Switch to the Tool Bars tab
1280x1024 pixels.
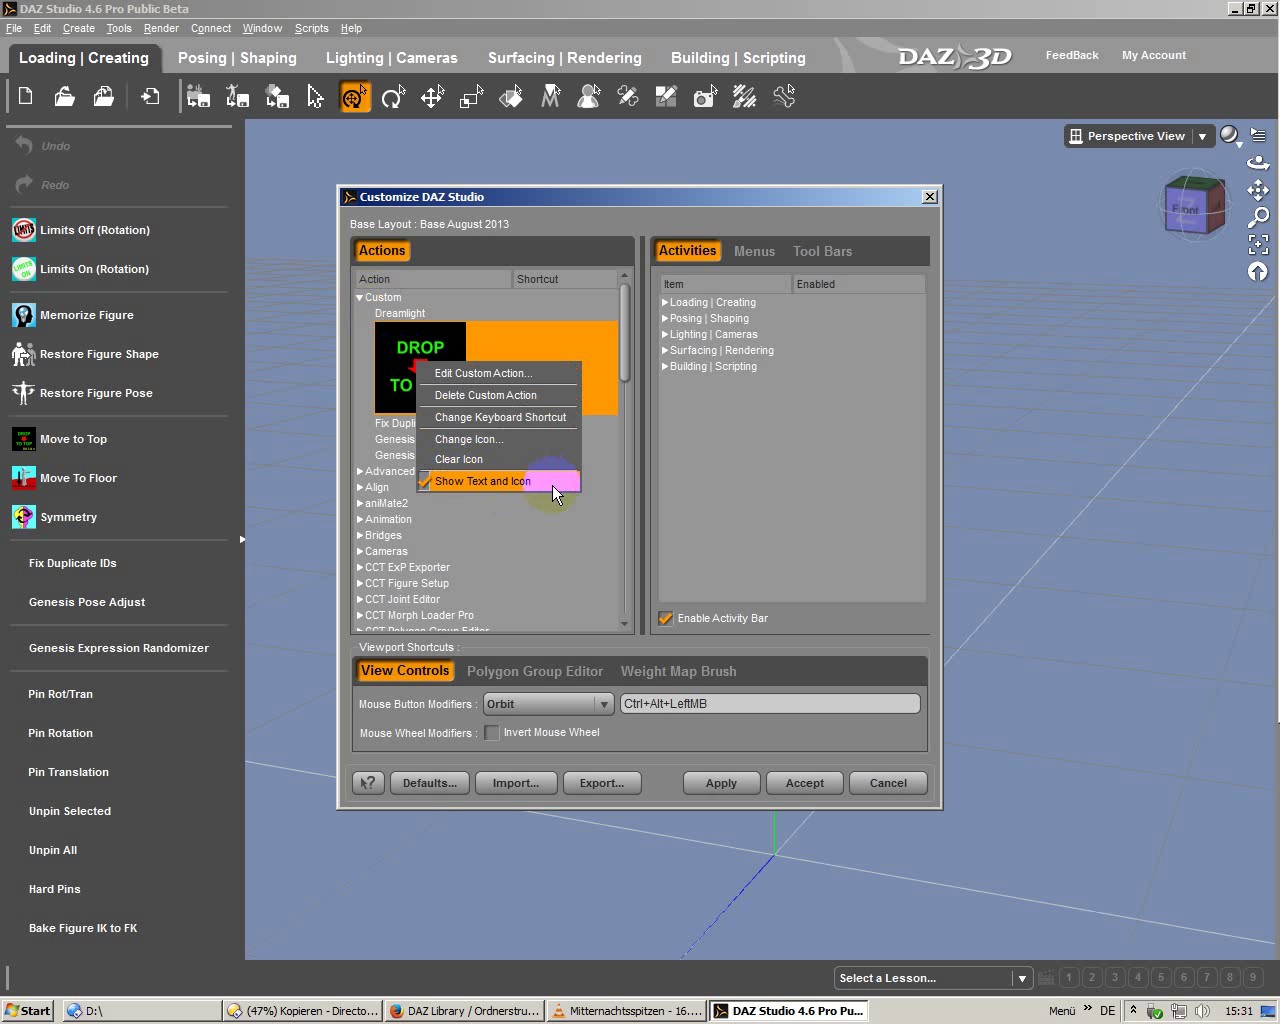pyautogui.click(x=822, y=251)
